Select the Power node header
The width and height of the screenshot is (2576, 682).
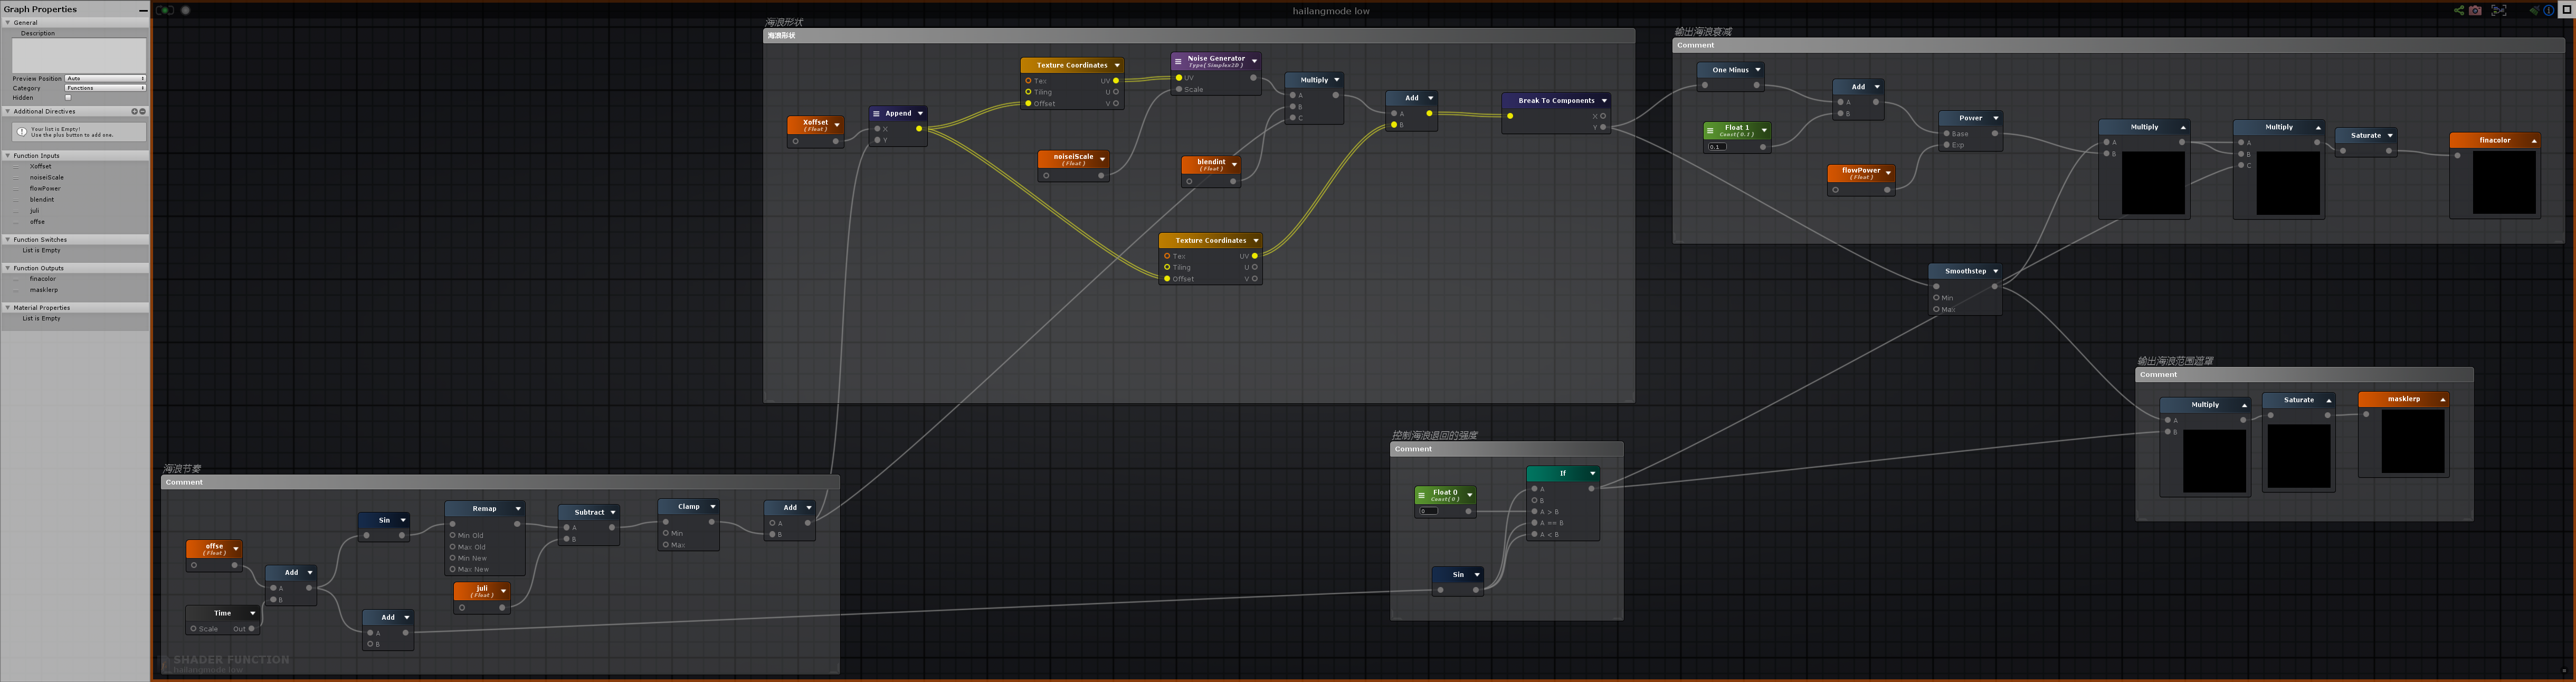click(1970, 117)
